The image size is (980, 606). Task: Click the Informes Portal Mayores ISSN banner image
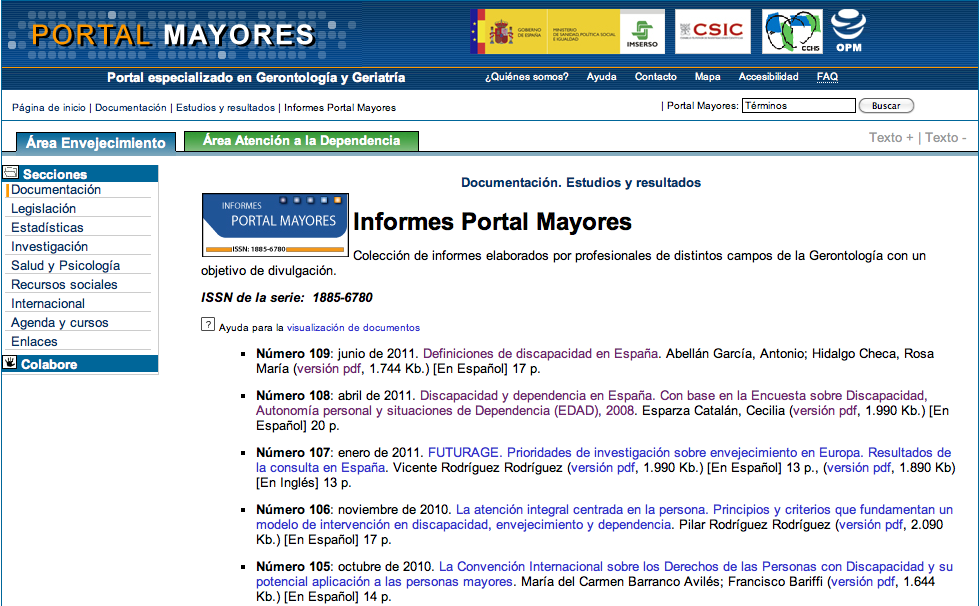click(x=275, y=225)
